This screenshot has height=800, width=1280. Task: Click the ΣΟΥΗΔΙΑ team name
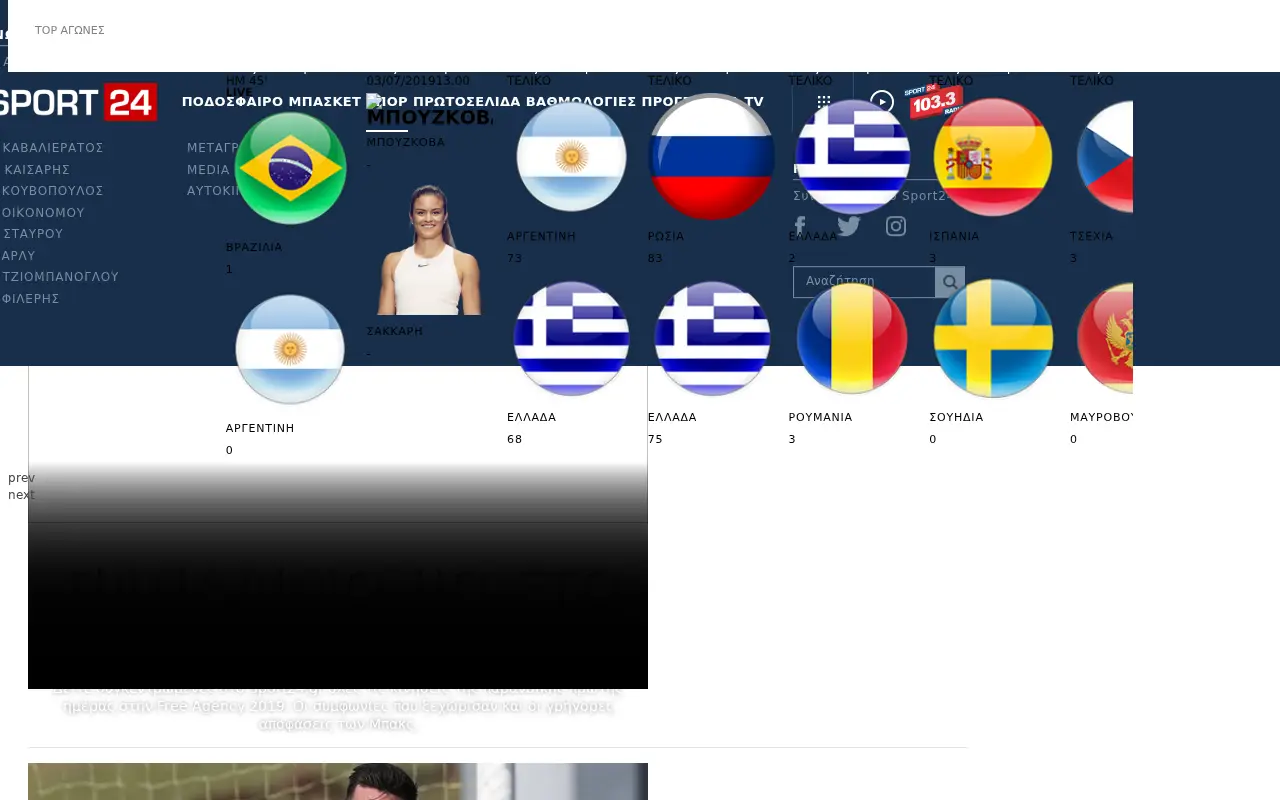pos(956,417)
